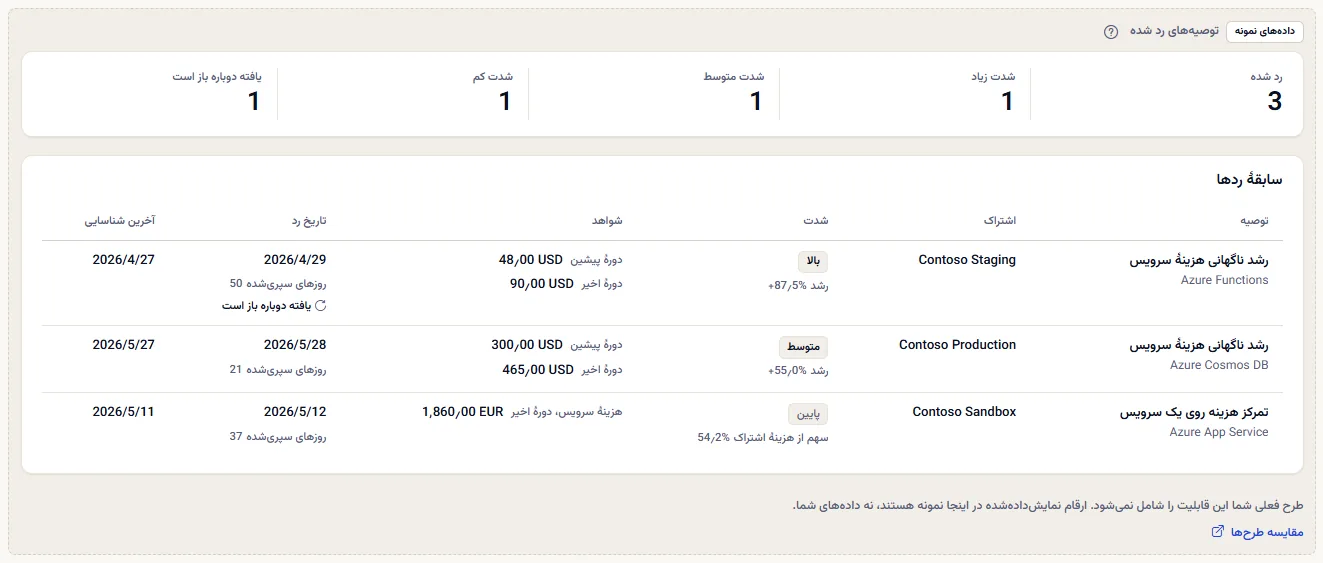This screenshot has height=563, width=1323.
Task: Select the Contoso Sandbox subscription cell
Action: [x=964, y=412]
